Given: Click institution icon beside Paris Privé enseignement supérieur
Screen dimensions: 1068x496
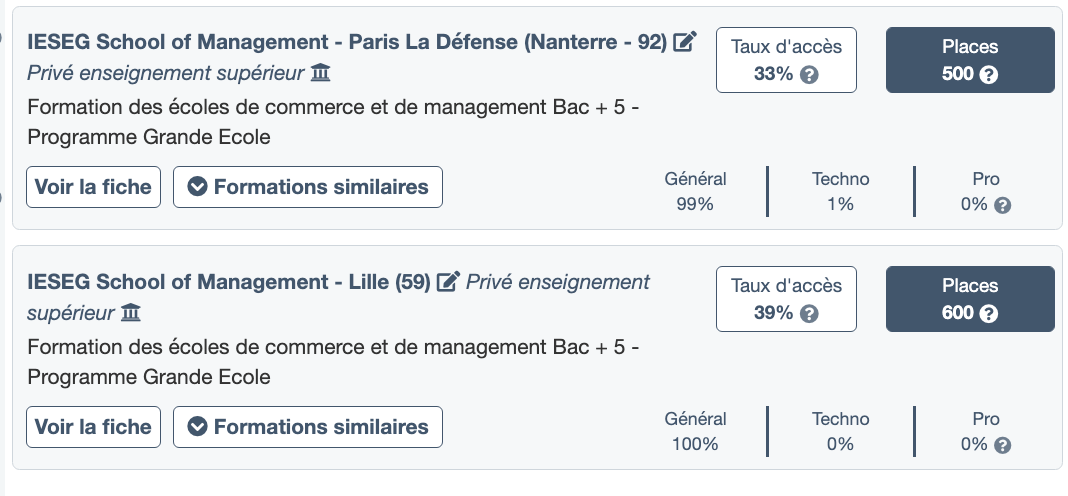Looking at the screenshot, I should click(320, 73).
